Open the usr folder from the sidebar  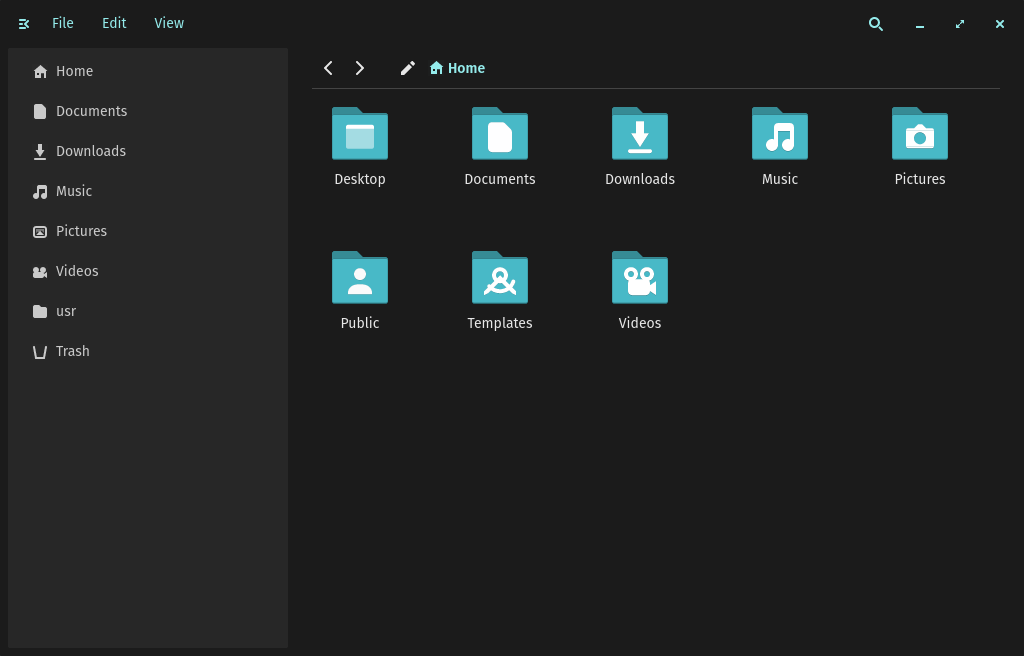click(66, 311)
